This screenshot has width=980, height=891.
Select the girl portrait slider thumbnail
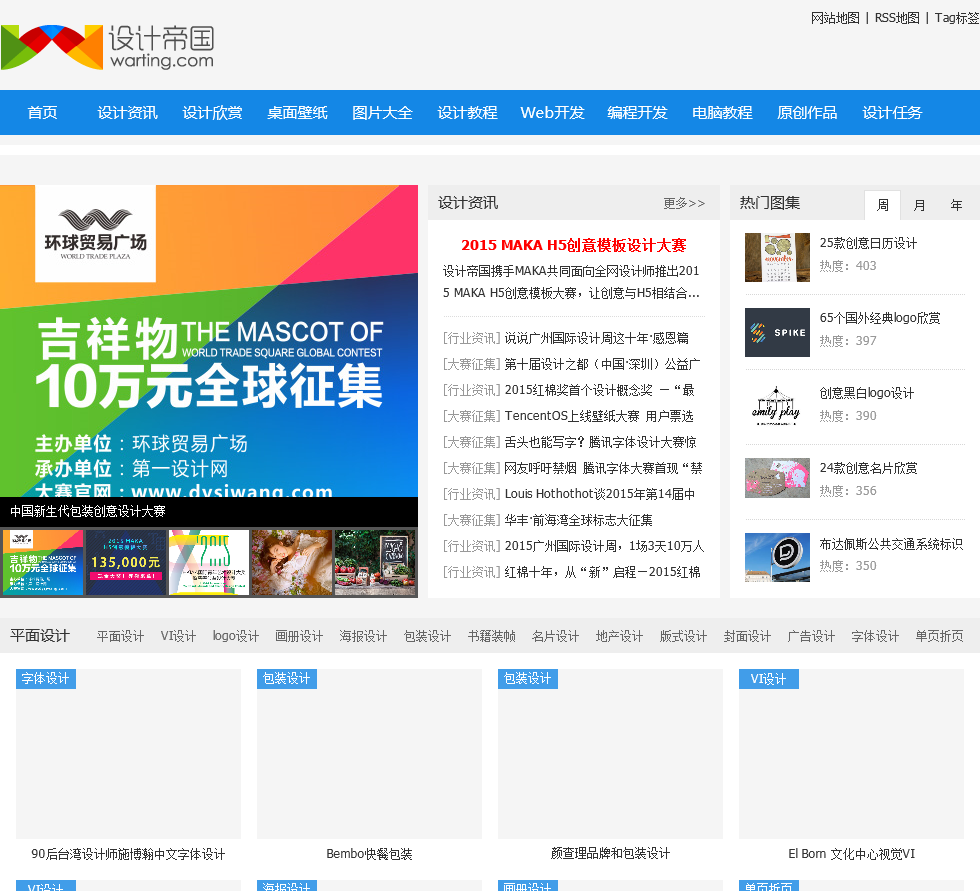click(x=292, y=562)
